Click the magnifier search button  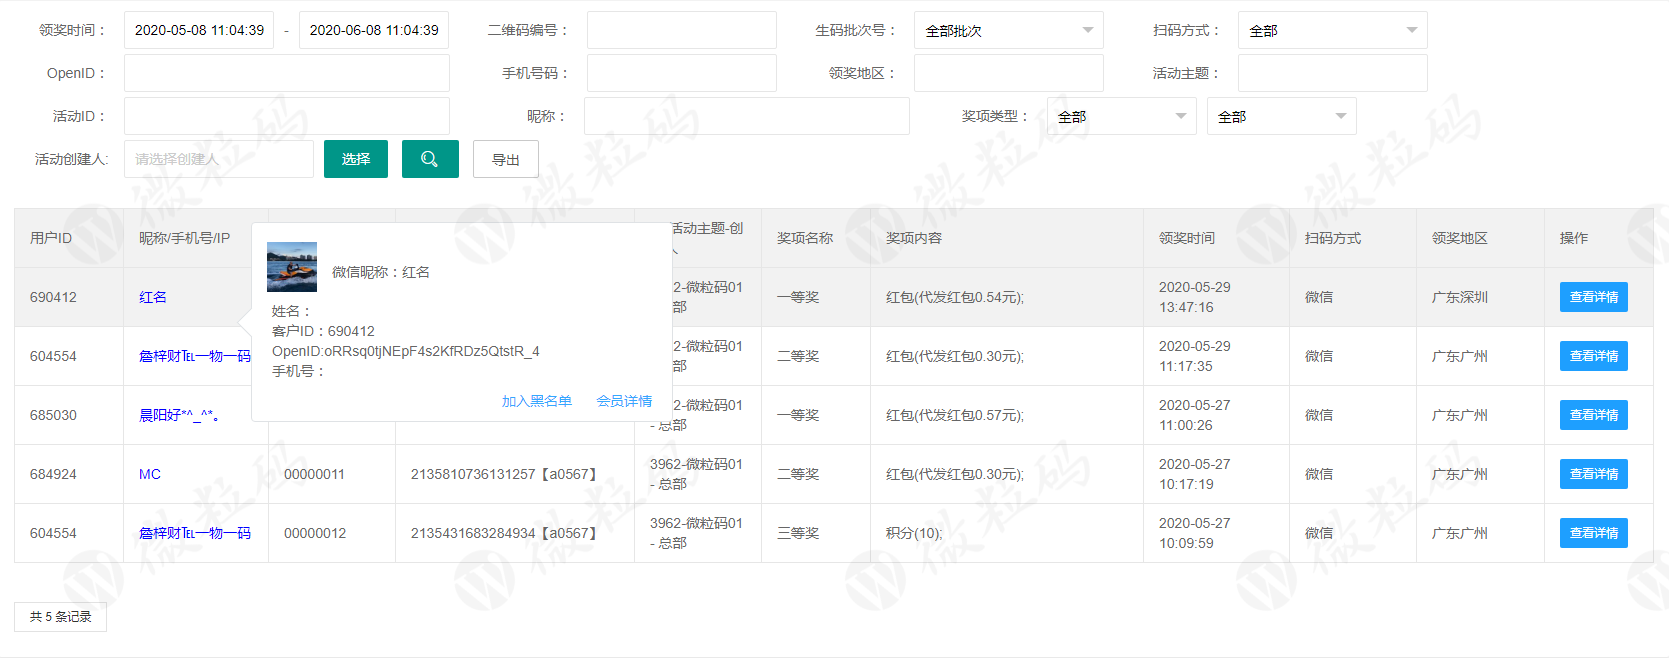430,159
